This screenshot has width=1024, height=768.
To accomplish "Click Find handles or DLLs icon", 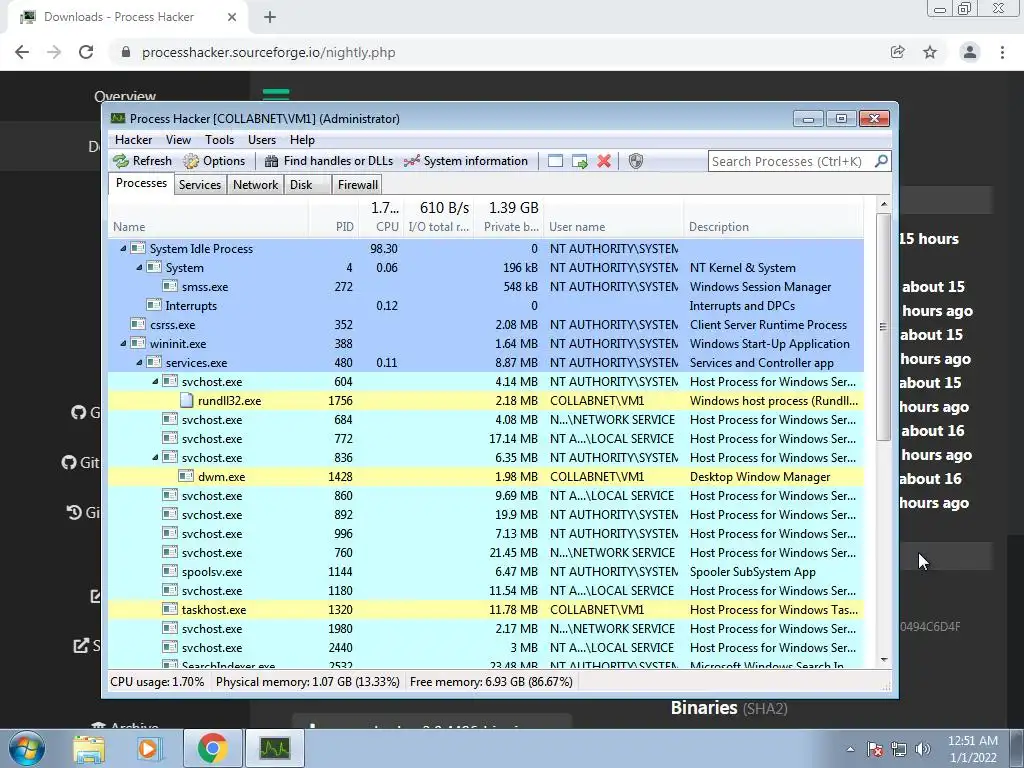I will pyautogui.click(x=272, y=161).
